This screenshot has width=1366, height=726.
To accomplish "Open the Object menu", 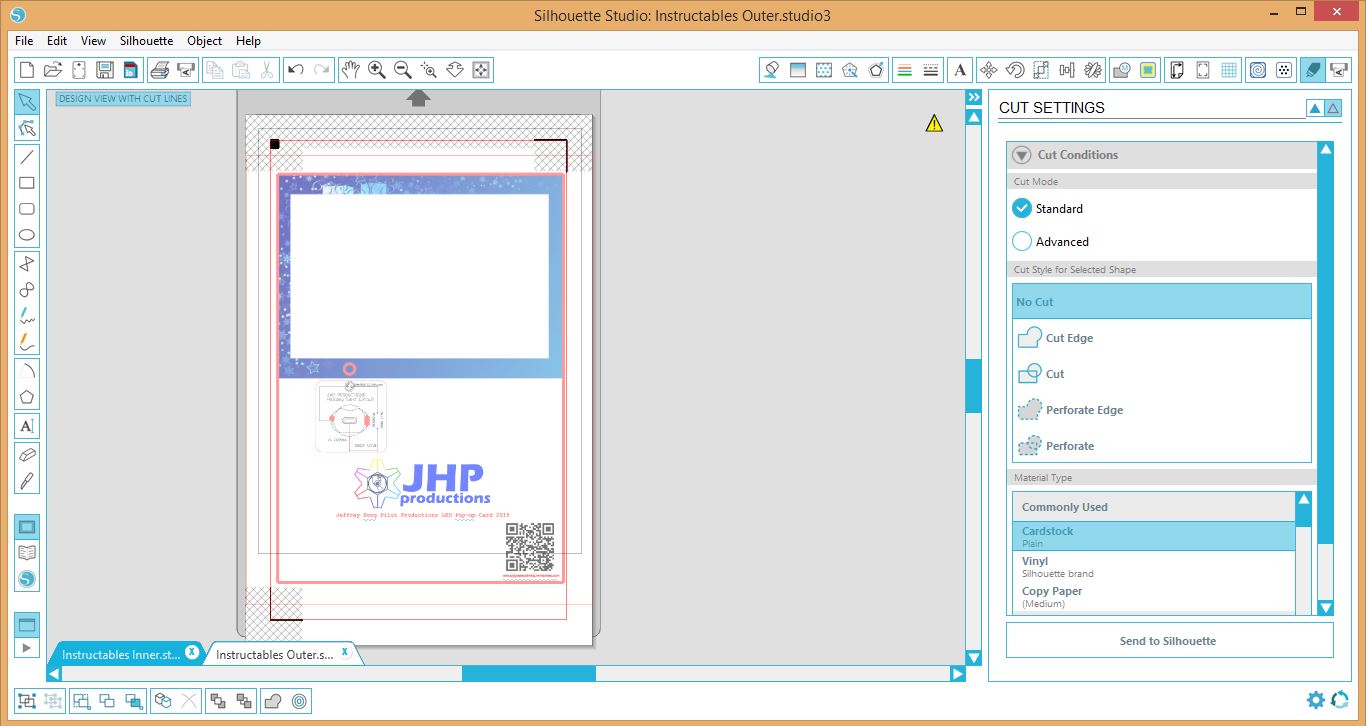I will pos(205,41).
